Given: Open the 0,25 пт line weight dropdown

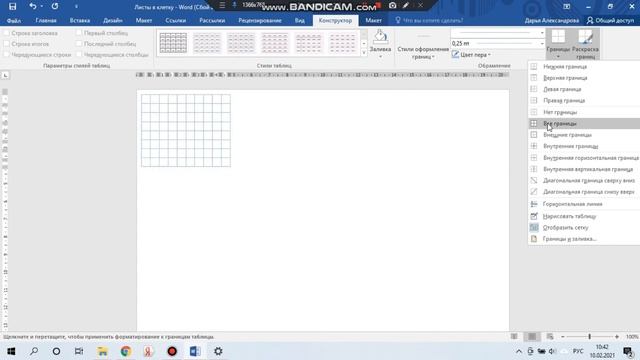Looking at the screenshot, I should tap(542, 43).
